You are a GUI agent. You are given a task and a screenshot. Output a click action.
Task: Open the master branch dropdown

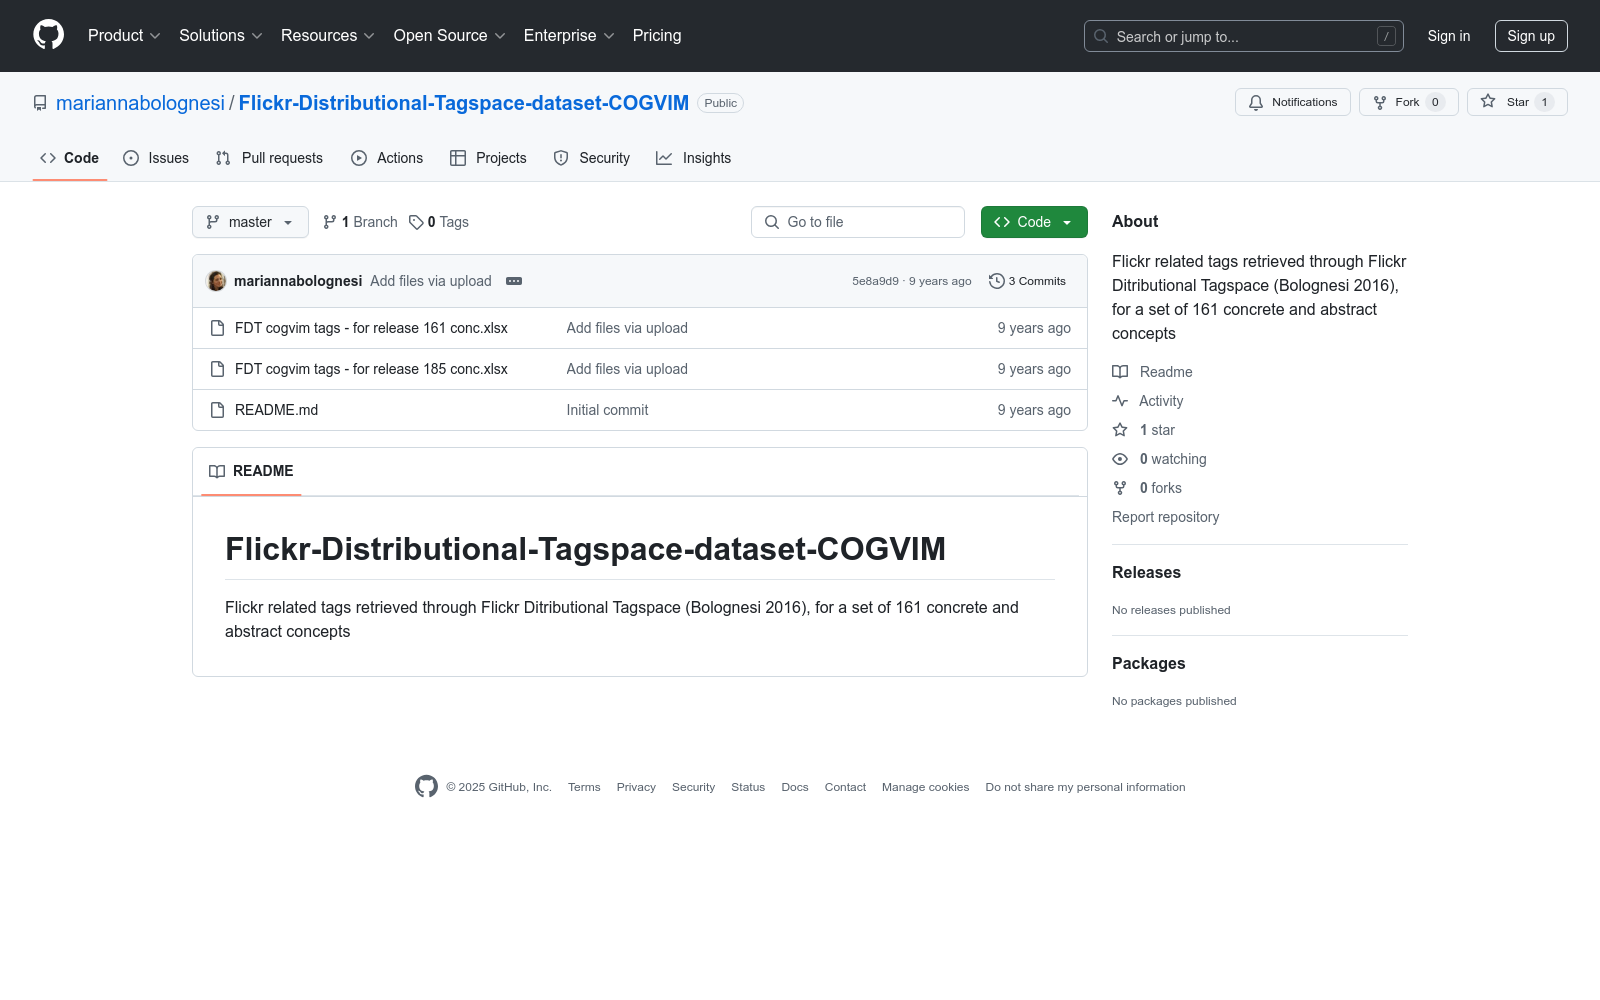(x=250, y=222)
